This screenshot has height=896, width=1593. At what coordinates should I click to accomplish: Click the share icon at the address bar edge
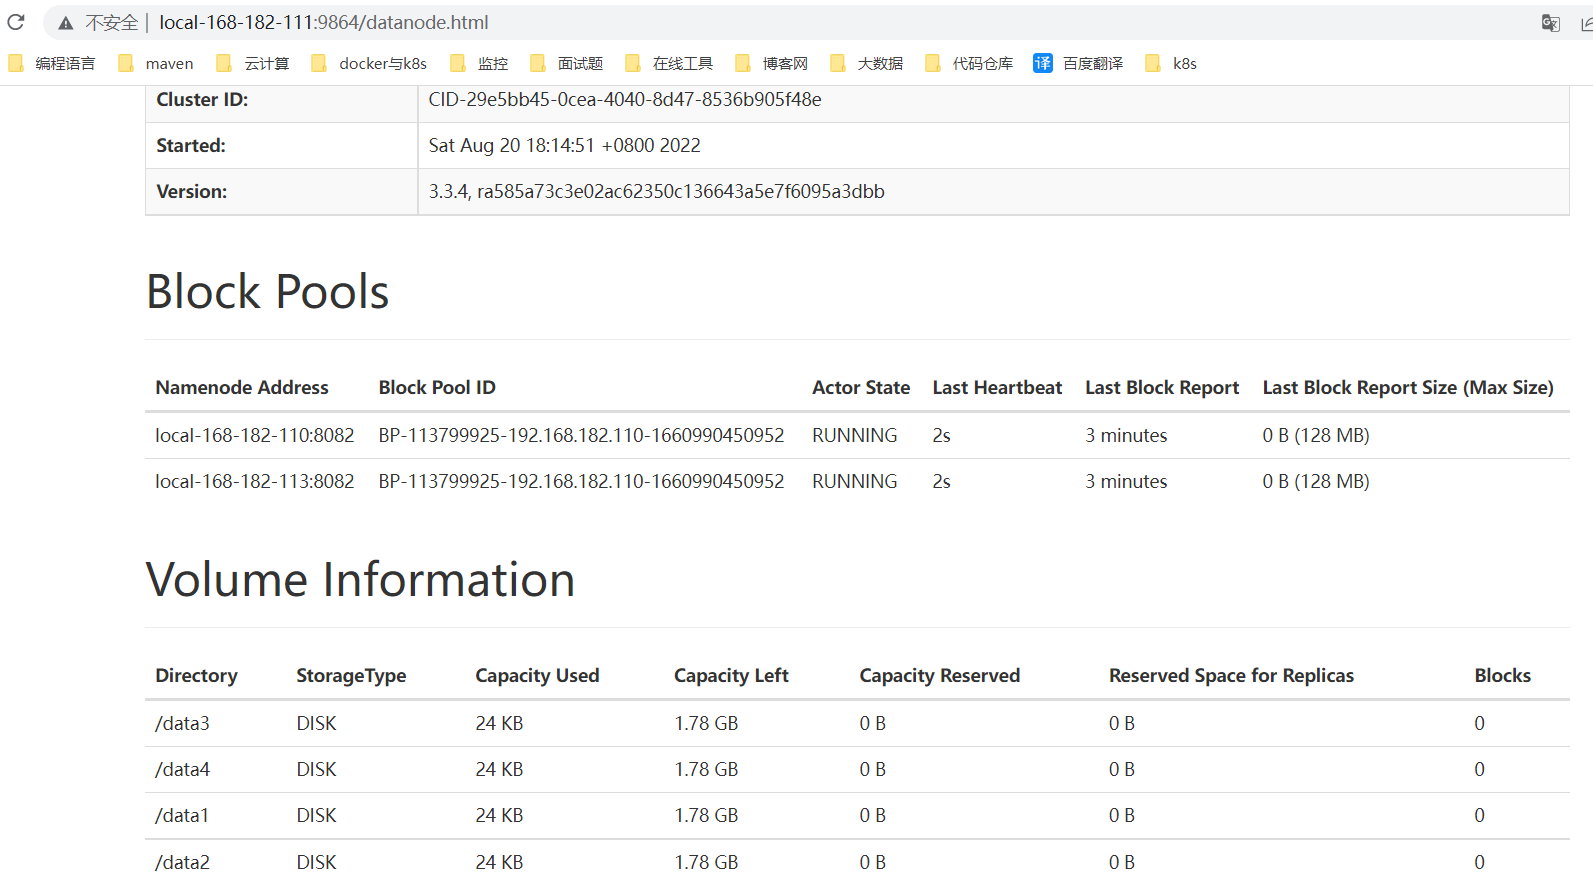click(1586, 23)
